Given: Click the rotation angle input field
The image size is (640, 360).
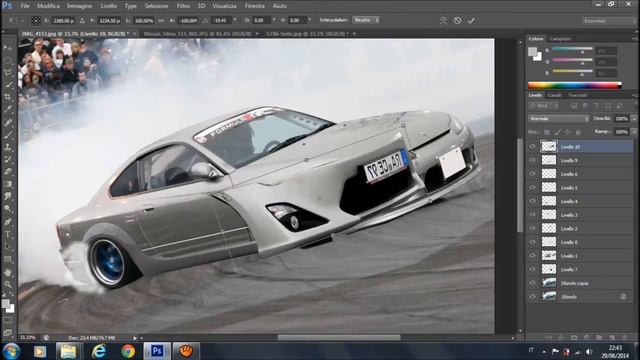Looking at the screenshot, I should 221,20.
